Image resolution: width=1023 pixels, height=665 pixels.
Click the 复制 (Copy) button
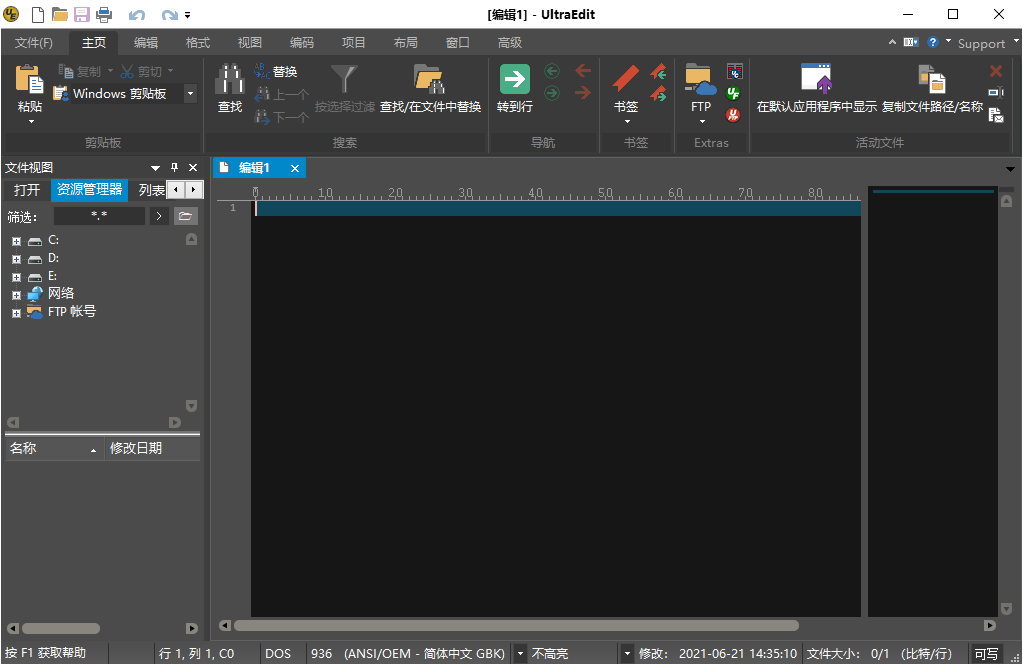click(80, 71)
